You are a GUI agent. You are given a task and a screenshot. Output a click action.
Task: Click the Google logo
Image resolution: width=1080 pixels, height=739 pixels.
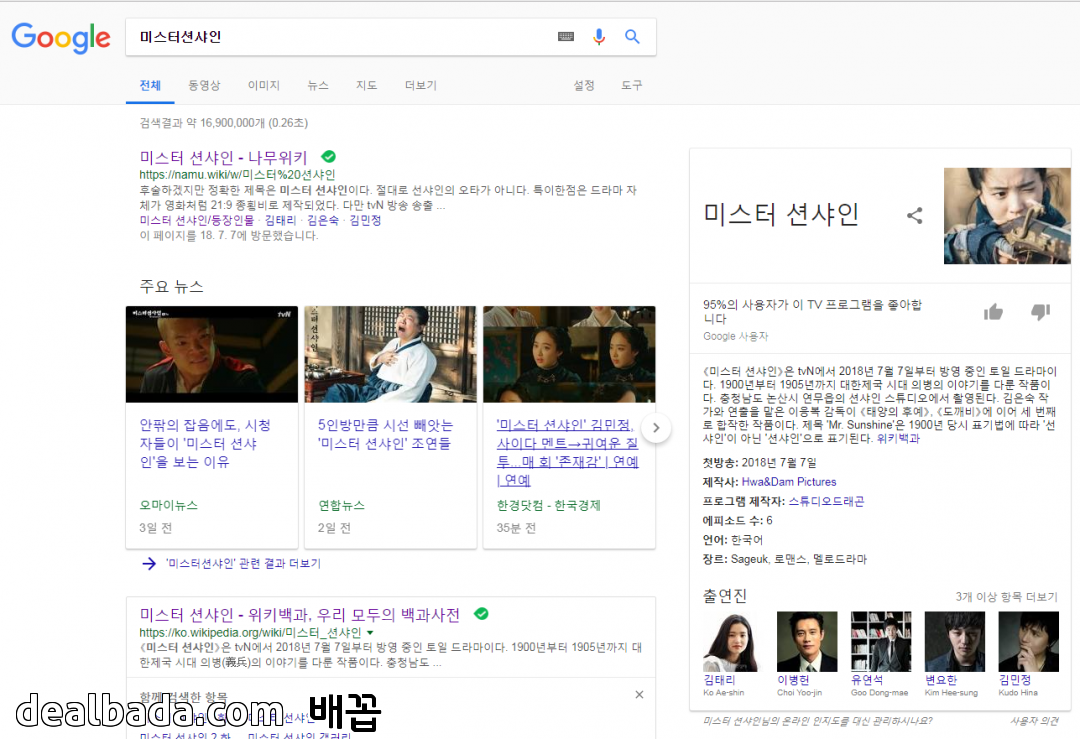61,38
